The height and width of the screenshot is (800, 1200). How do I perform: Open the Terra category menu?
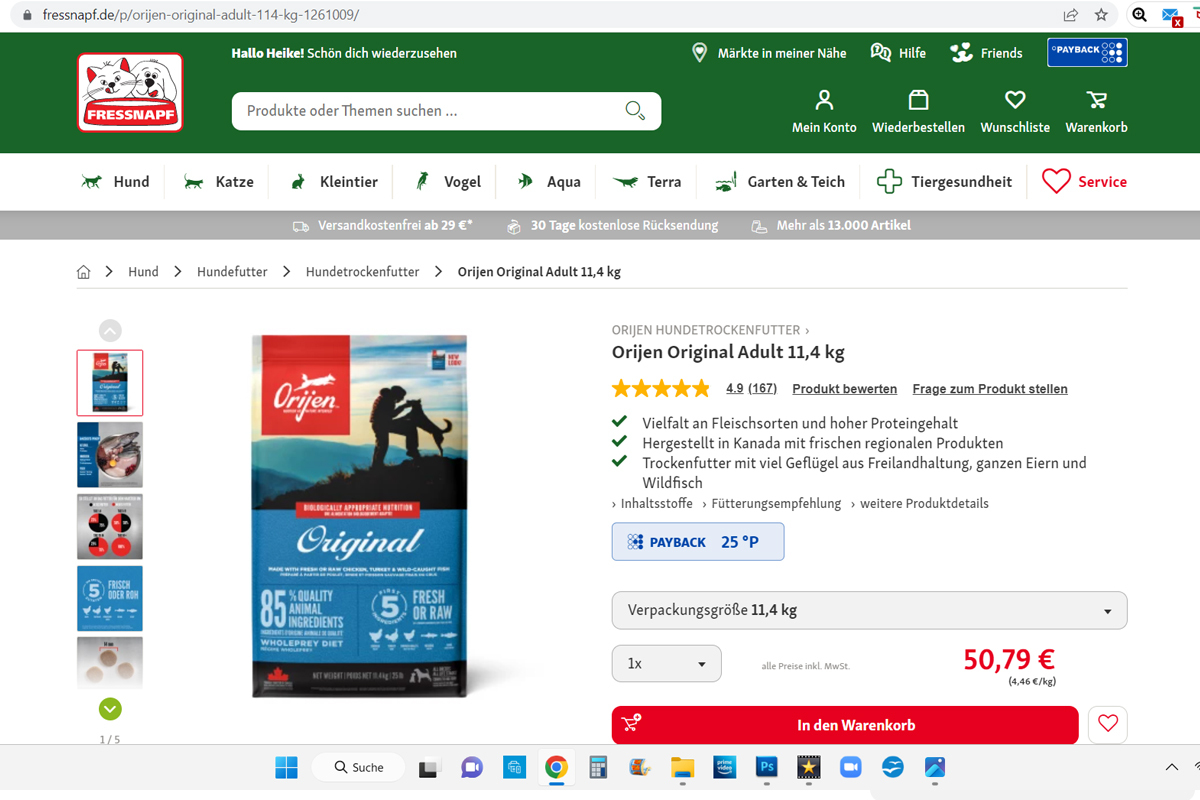pos(647,182)
